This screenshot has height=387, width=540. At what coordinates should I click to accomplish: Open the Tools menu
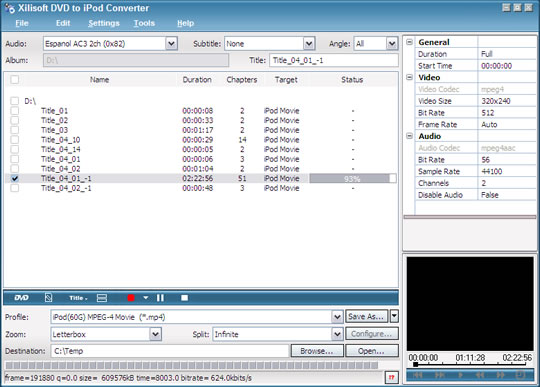point(144,23)
